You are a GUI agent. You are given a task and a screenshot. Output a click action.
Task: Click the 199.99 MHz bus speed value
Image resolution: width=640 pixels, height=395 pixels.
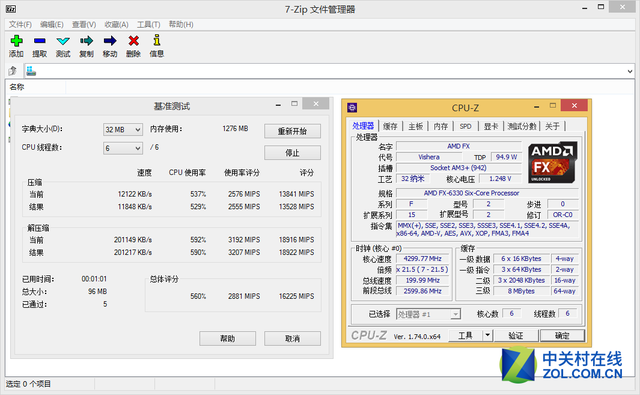click(422, 280)
